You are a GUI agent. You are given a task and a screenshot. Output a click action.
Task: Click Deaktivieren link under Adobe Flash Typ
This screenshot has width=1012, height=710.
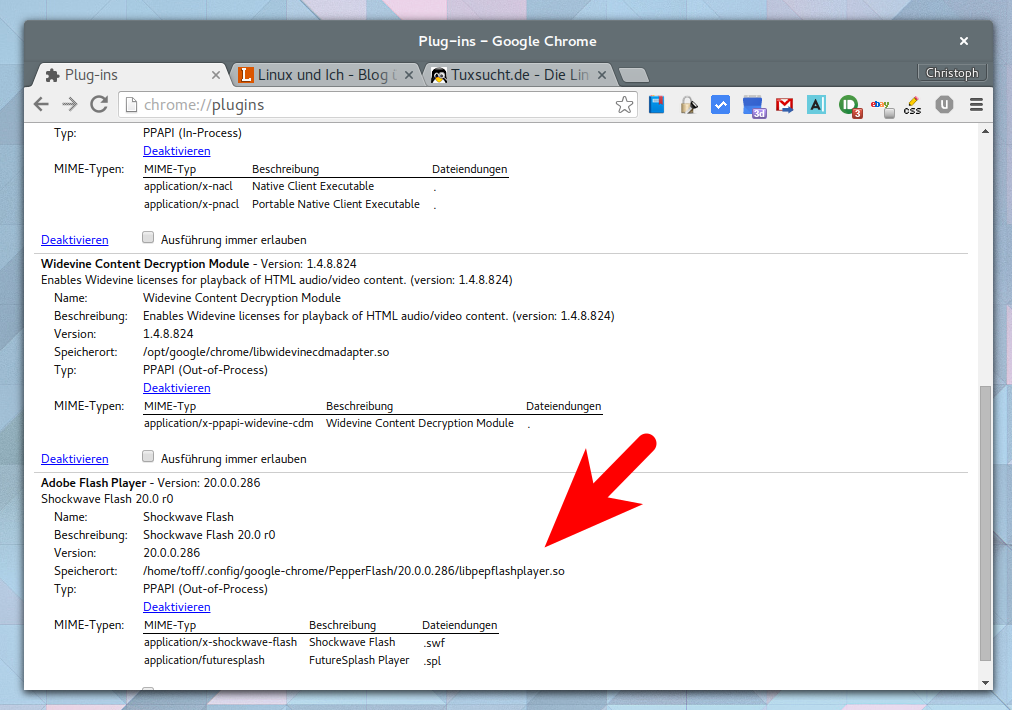pos(176,607)
